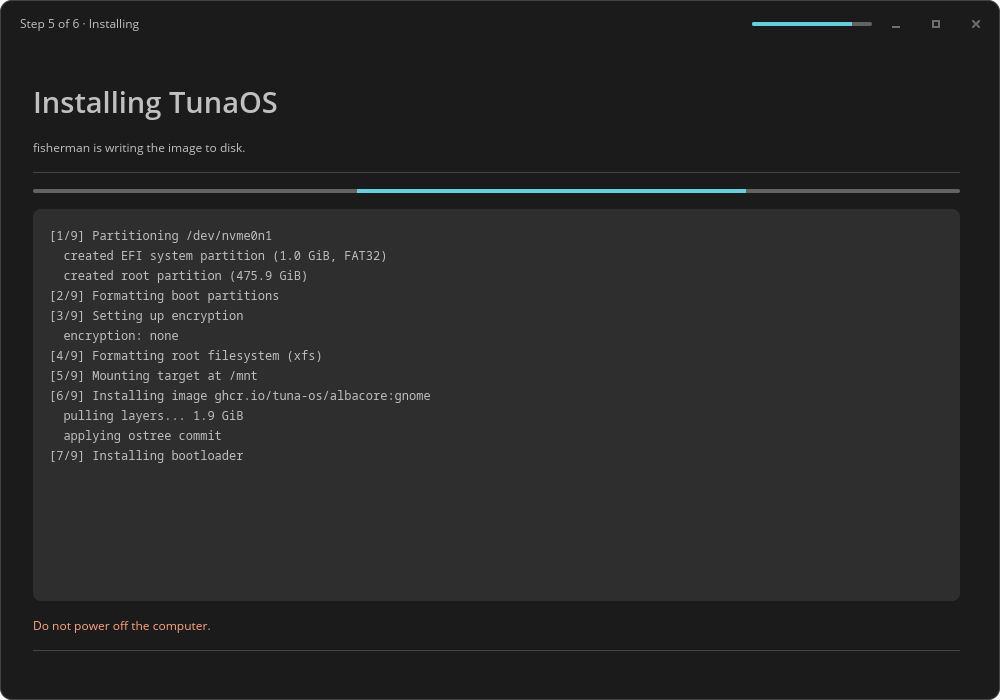Click the installation progress bar under the heading
1000x700 pixels.
pos(496,191)
